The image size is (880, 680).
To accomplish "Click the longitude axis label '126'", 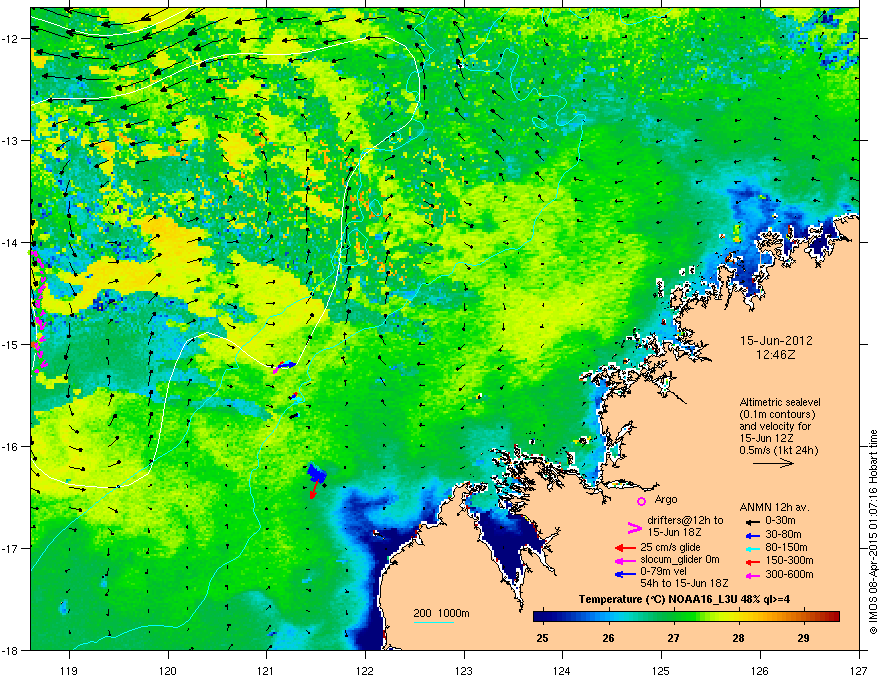I will [760, 671].
